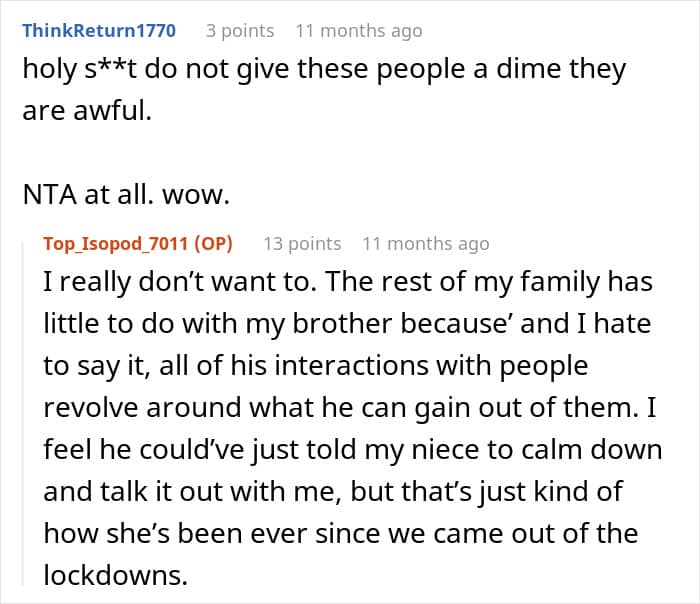Open the timestamp on ThinkReturn1770's comment
The image size is (700, 604).
point(359,31)
